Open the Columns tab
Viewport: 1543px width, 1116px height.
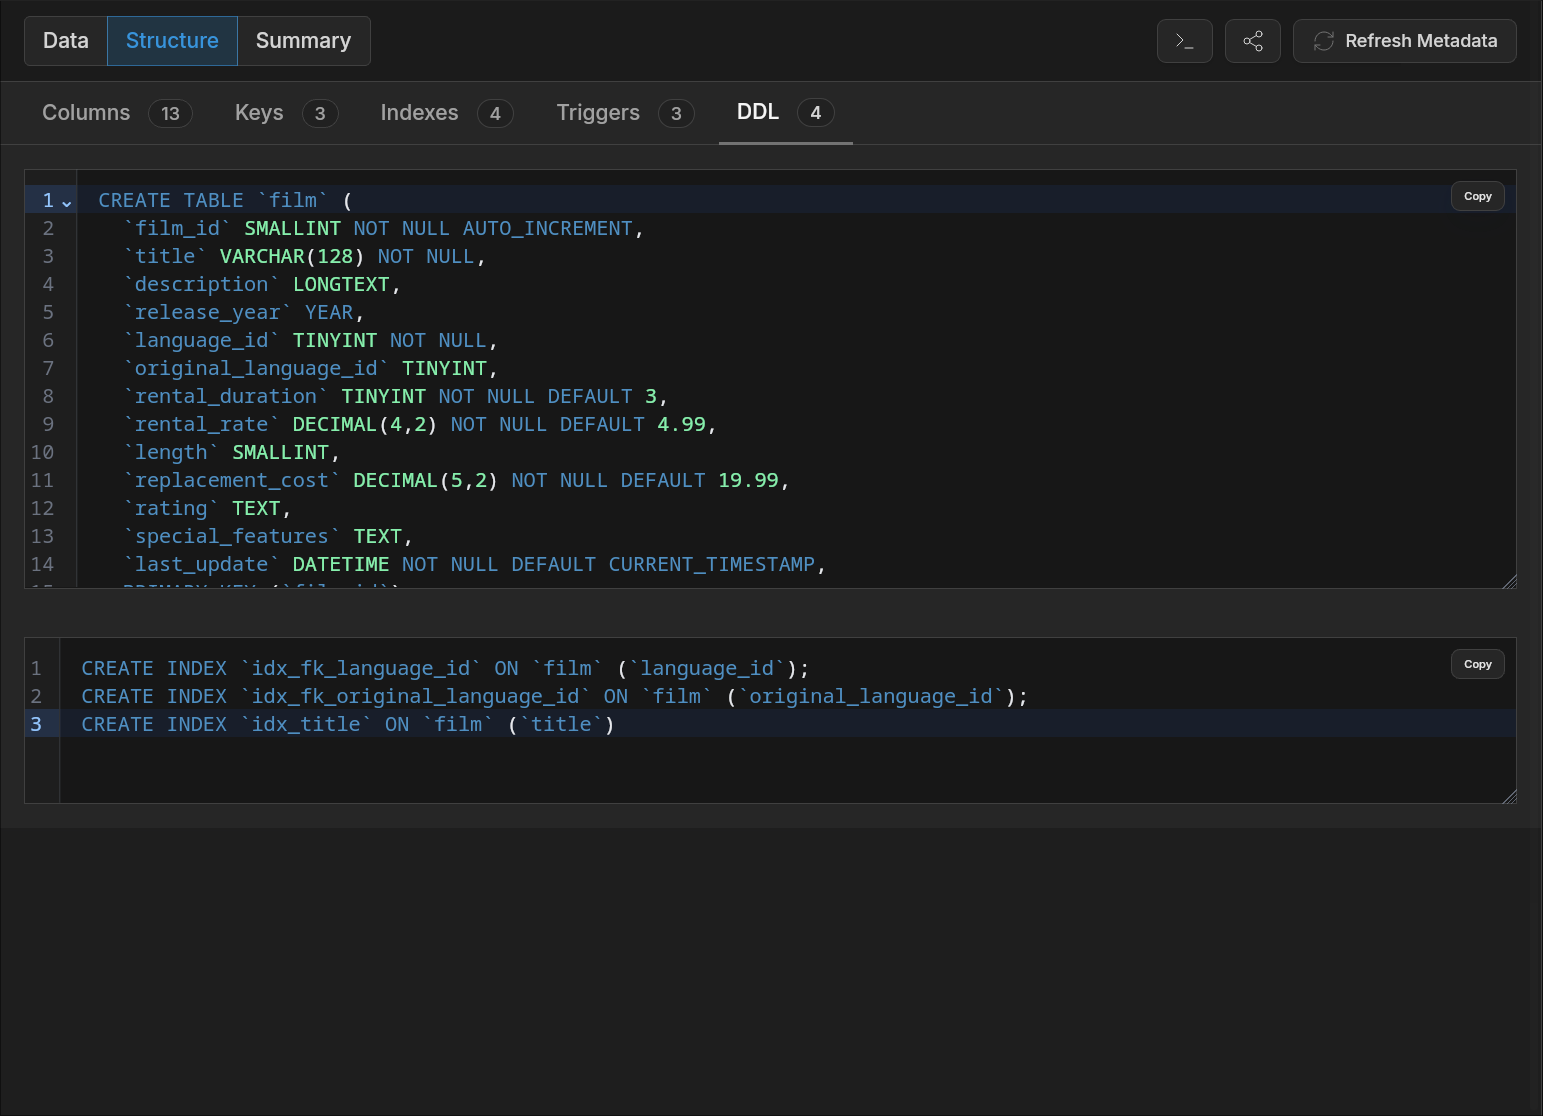point(117,113)
